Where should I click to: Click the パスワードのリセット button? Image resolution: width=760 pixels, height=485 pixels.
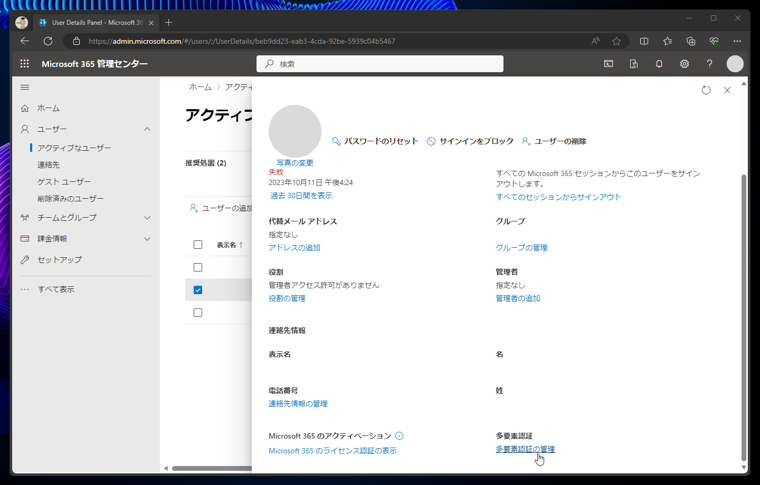pyautogui.click(x=375, y=141)
